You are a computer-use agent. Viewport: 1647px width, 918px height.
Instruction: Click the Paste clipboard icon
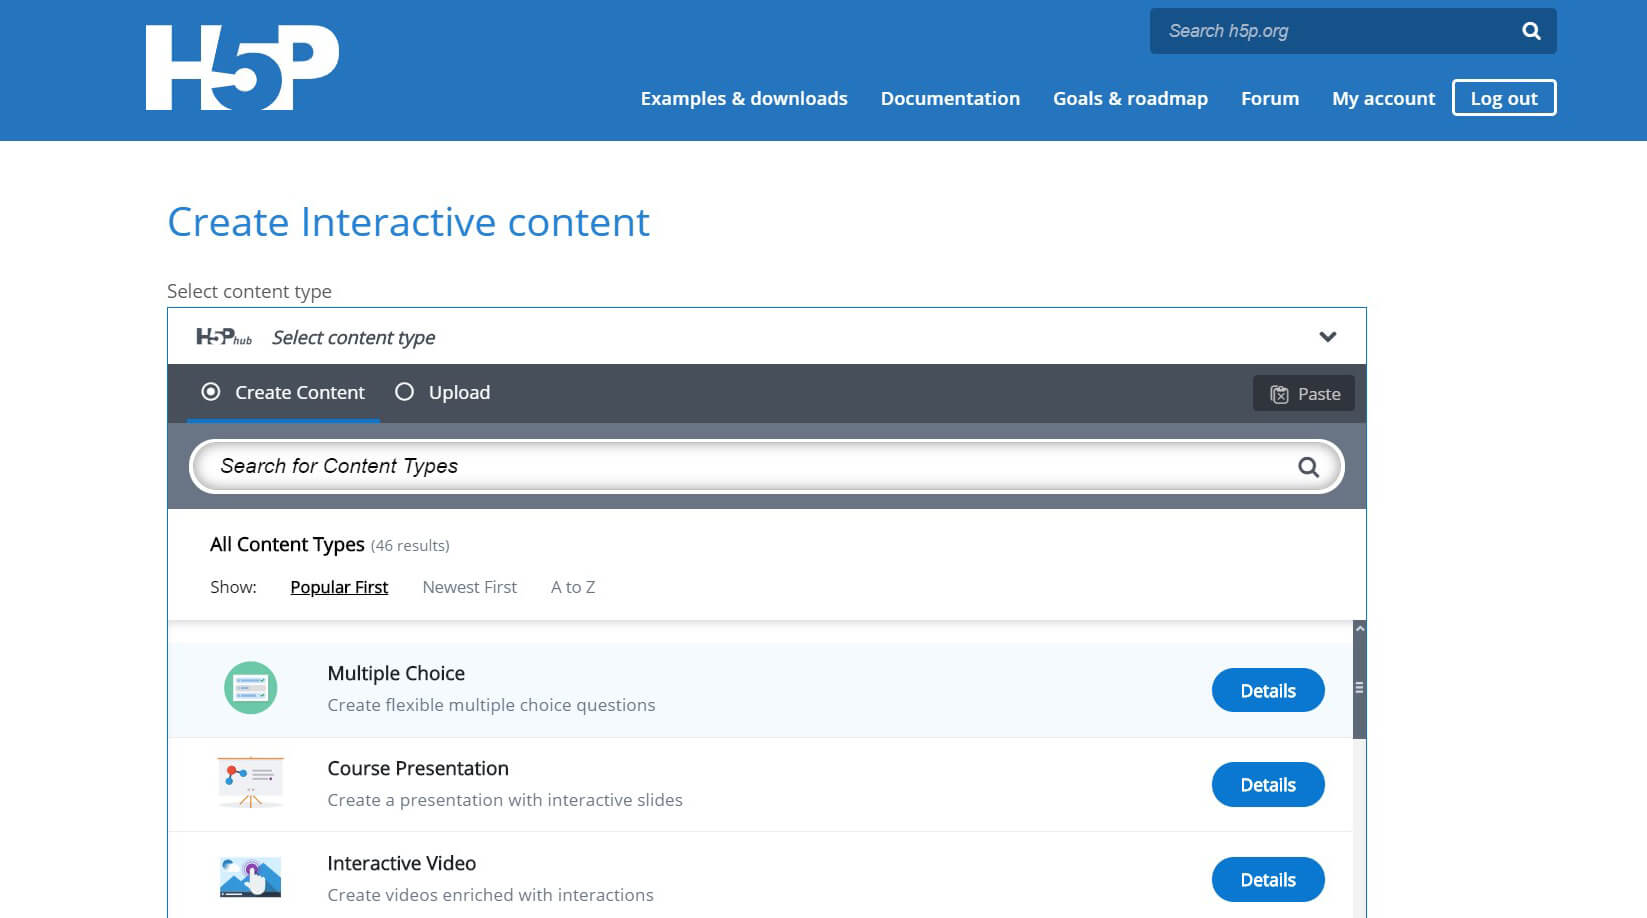(1279, 394)
